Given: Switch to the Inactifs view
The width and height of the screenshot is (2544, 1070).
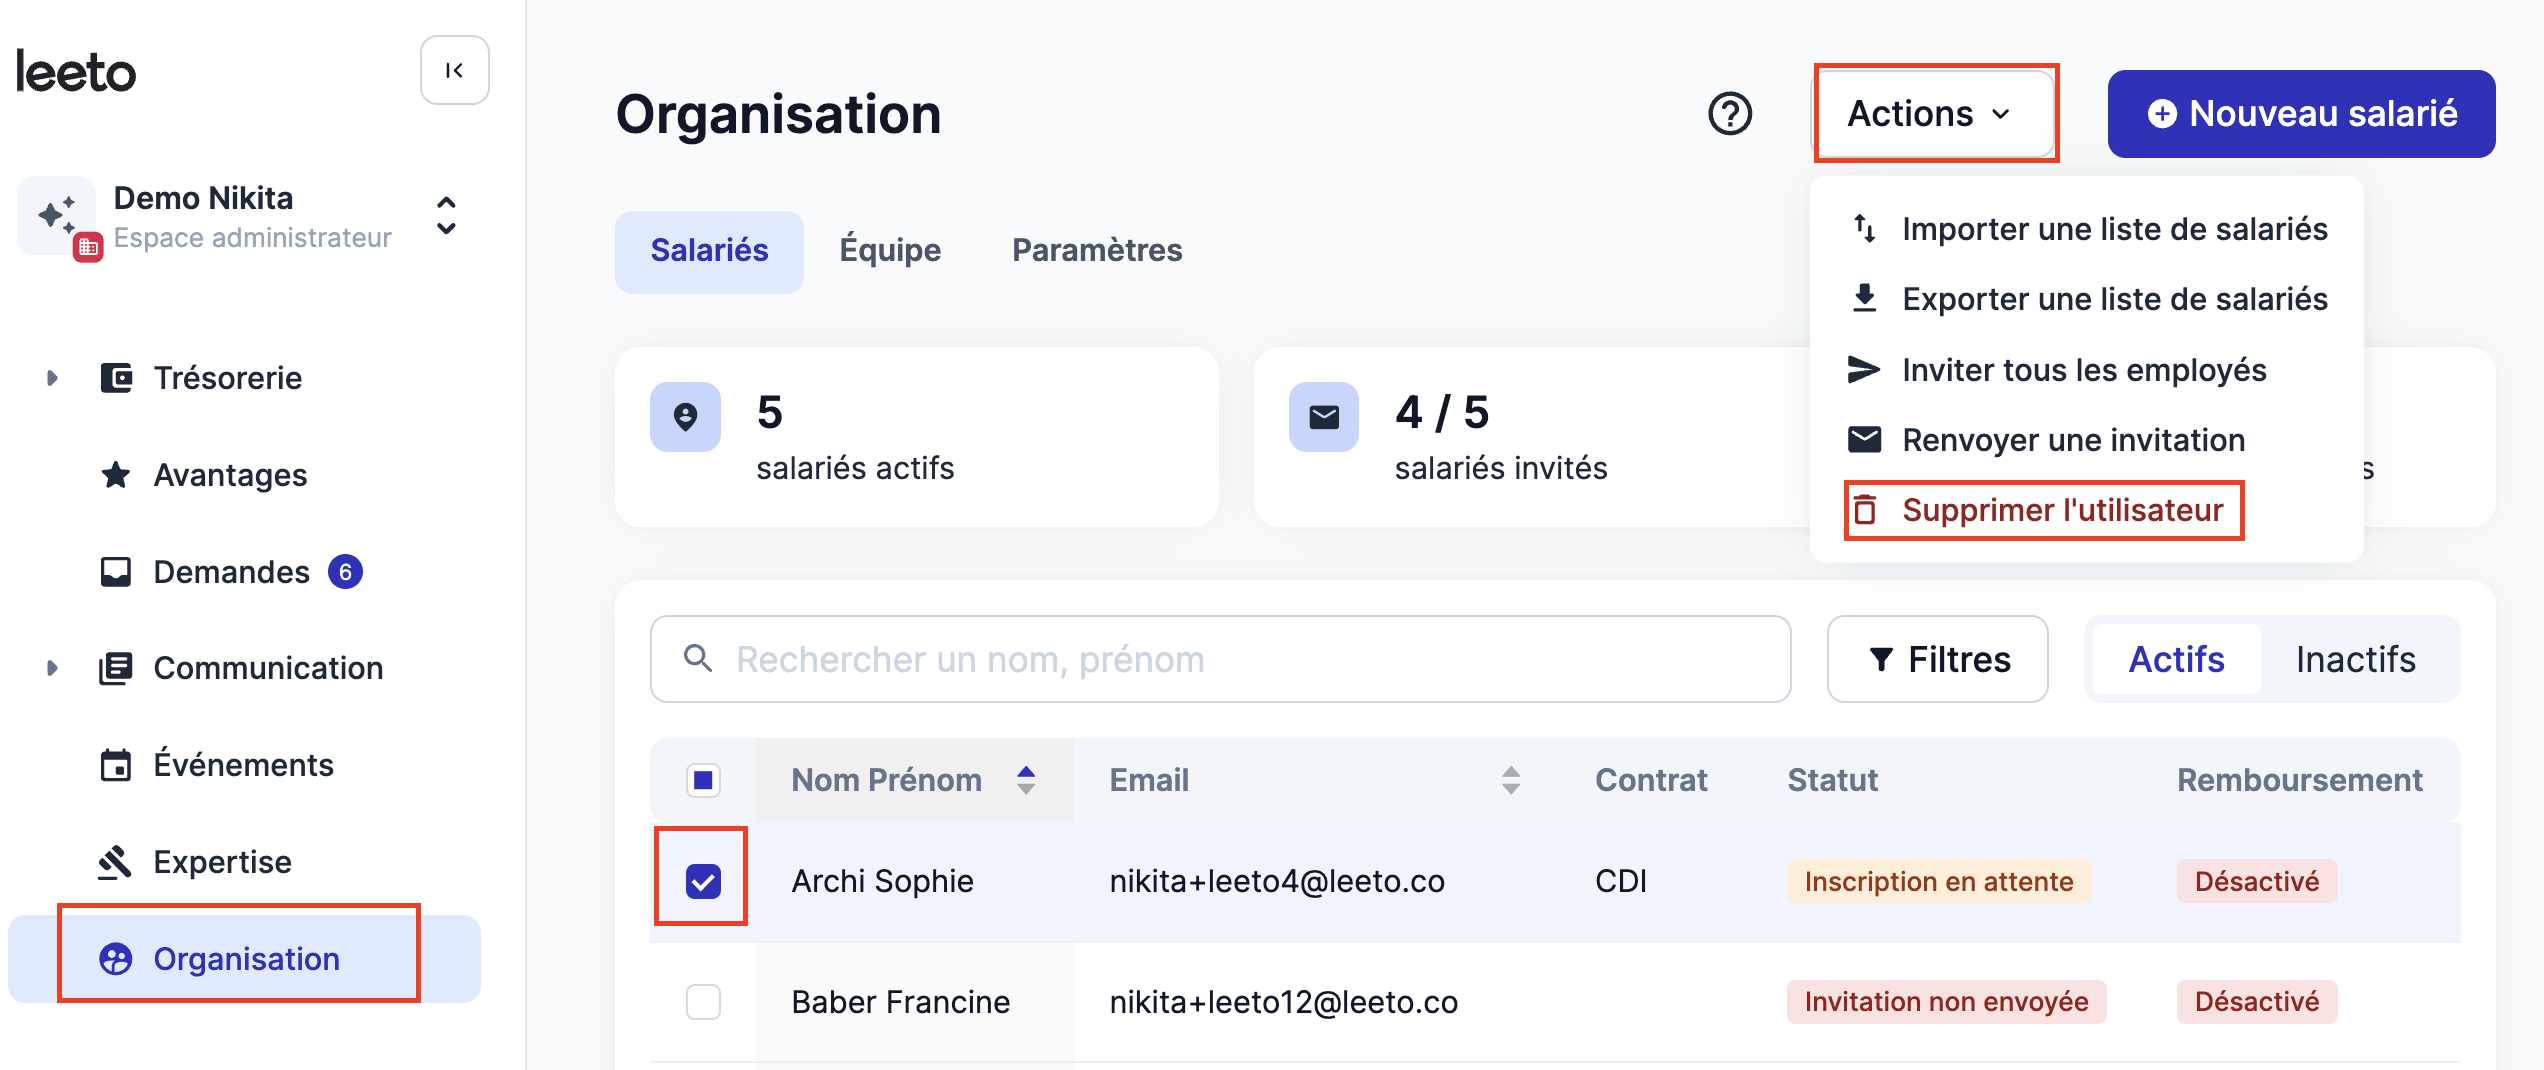Looking at the screenshot, I should point(2355,659).
